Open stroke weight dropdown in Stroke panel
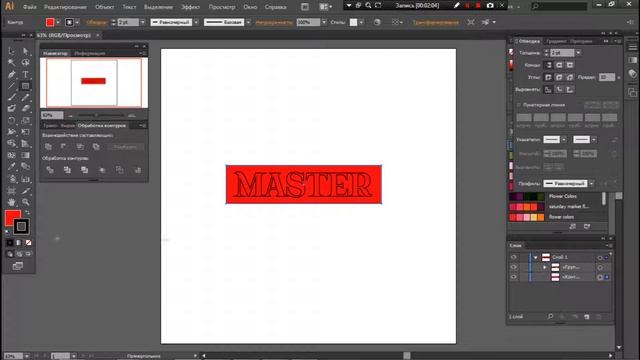 (578, 53)
